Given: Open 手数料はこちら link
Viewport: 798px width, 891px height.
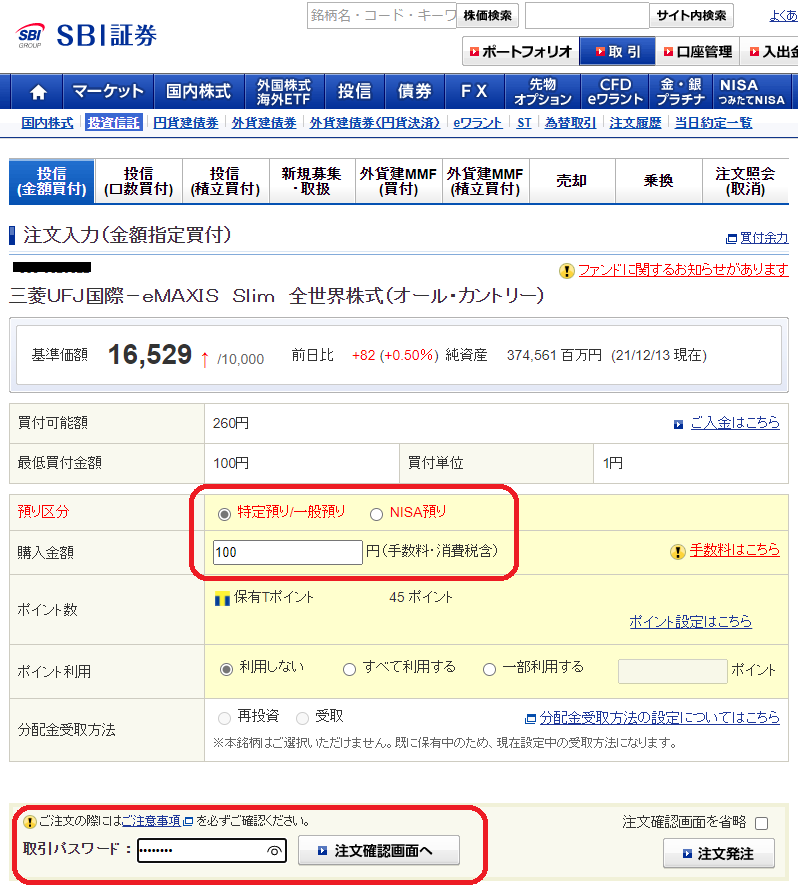Looking at the screenshot, I should point(735,551).
